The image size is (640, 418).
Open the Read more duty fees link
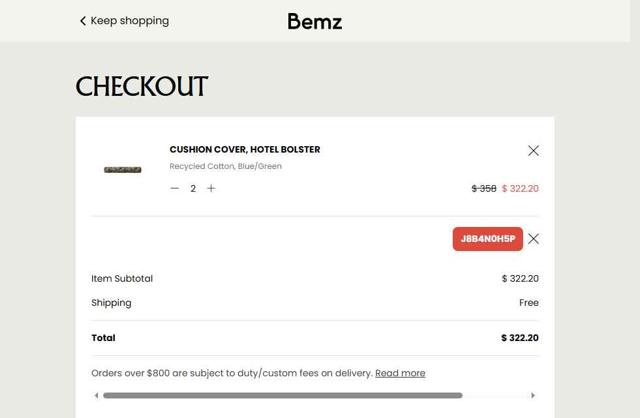tap(400, 373)
